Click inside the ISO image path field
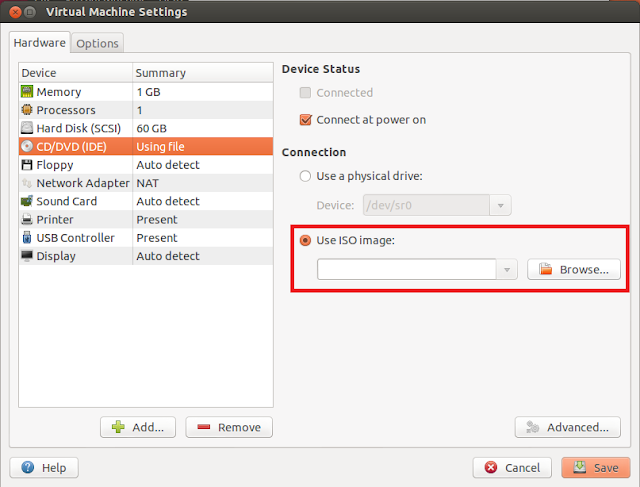Screen dimensions: 640x487 coord(407,269)
